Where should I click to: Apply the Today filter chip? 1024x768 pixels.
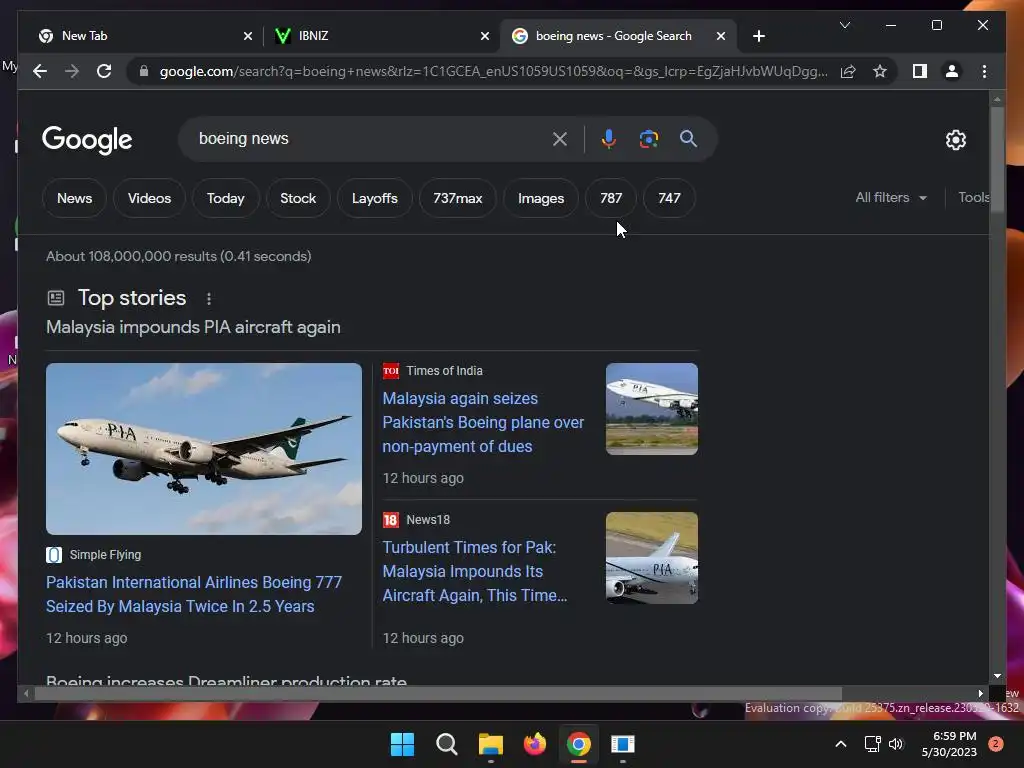click(225, 198)
